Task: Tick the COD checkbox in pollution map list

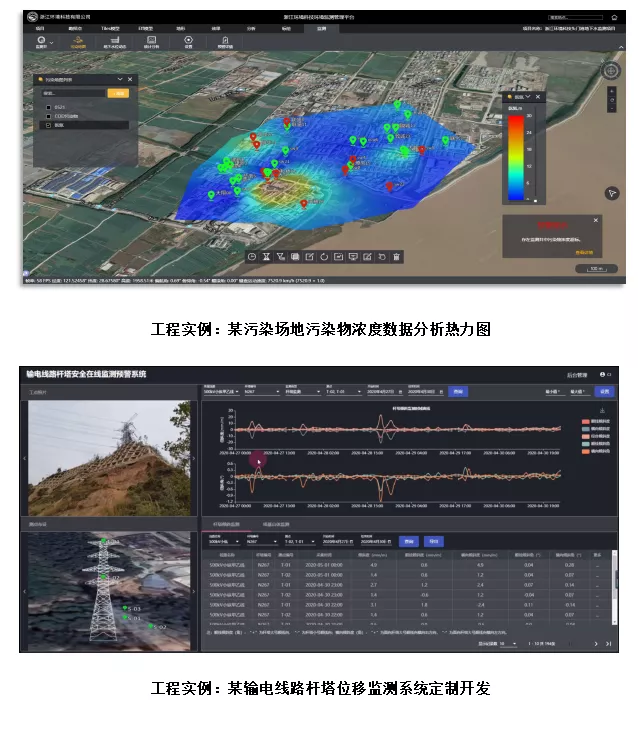Action: point(48,116)
